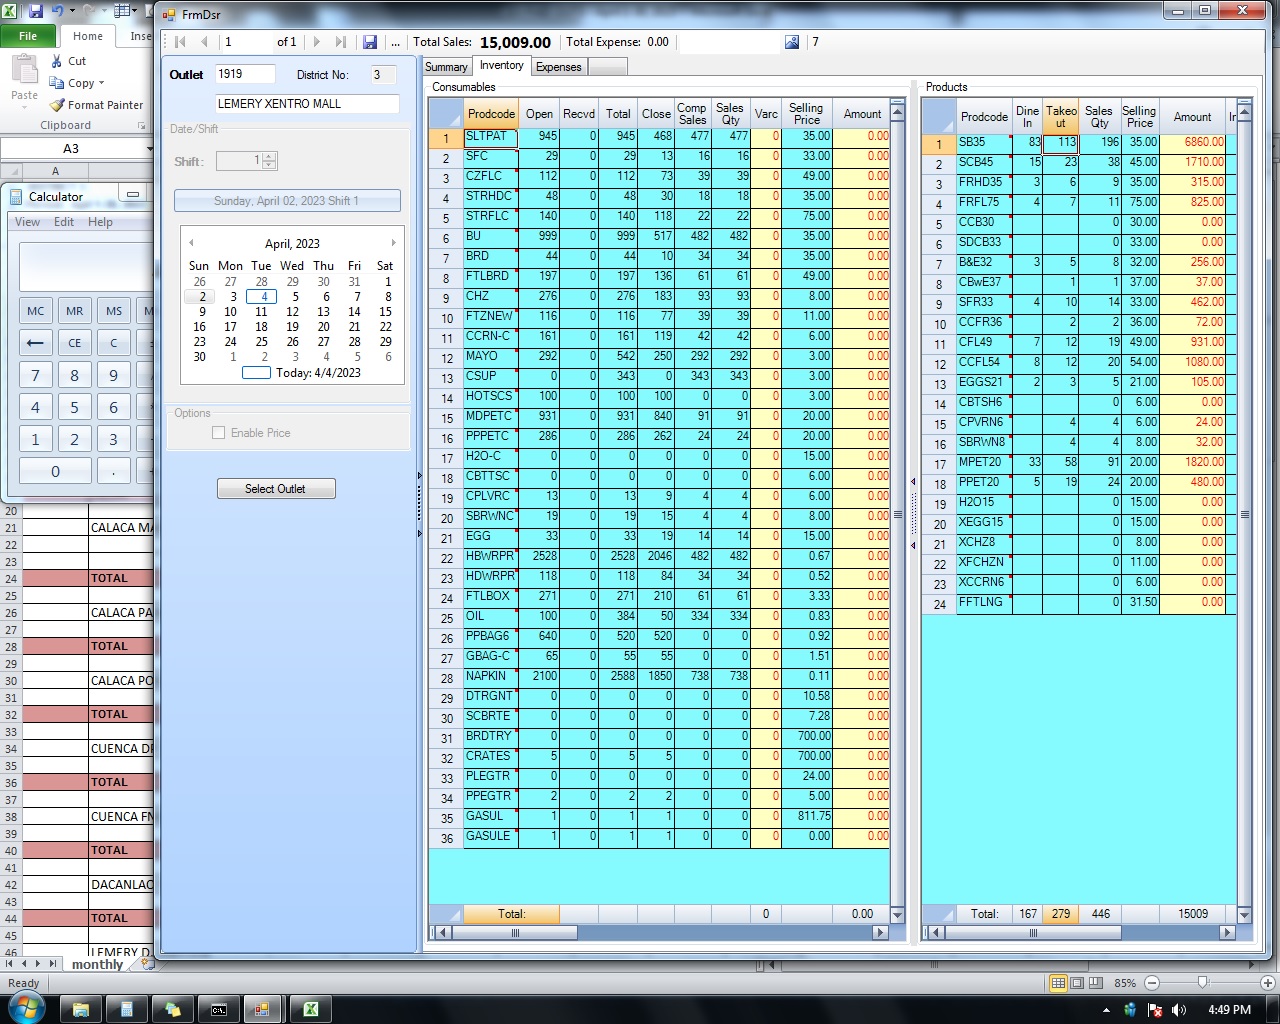This screenshot has height=1024, width=1280.
Task: Enable the Enable Price checkbox
Action: point(218,433)
